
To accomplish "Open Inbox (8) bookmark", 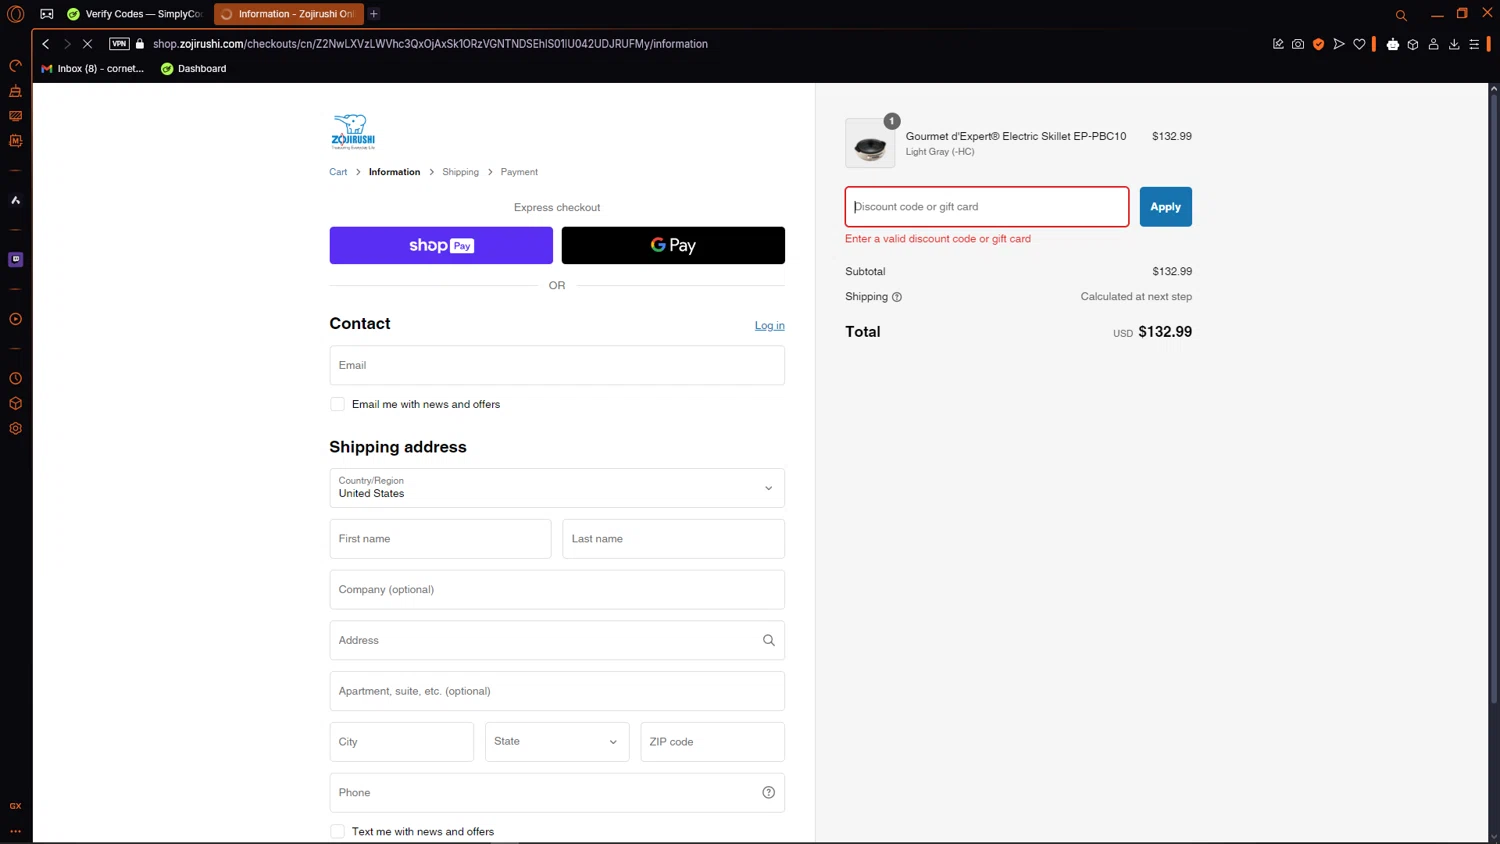I will click(x=92, y=69).
